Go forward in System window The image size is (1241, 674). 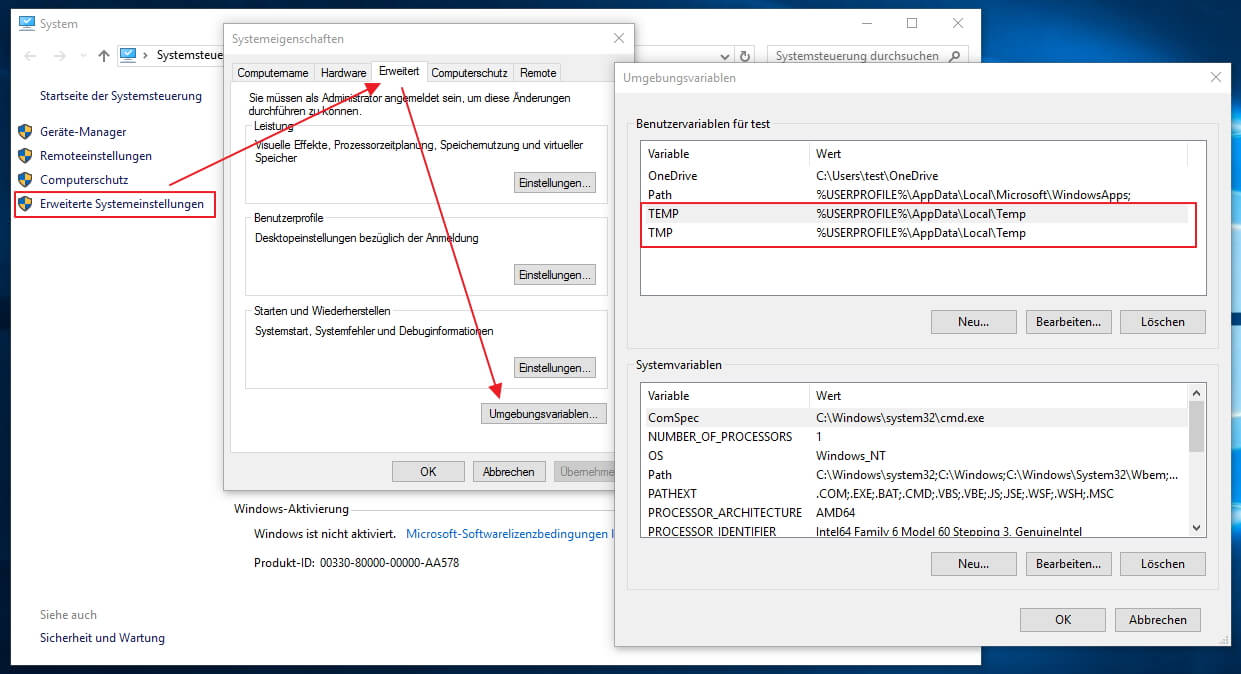[60, 56]
